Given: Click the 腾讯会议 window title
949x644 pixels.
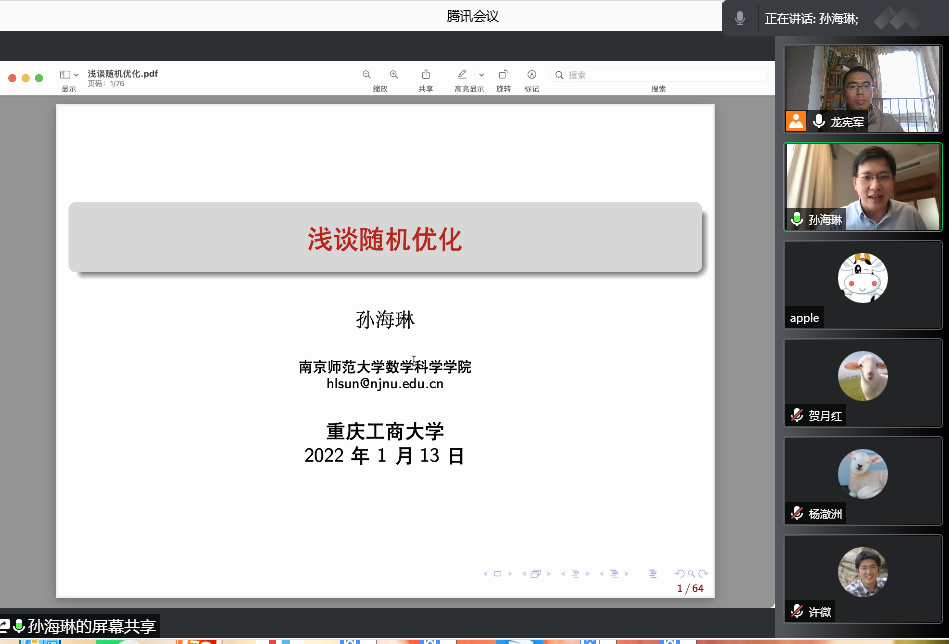Looking at the screenshot, I should click(472, 16).
